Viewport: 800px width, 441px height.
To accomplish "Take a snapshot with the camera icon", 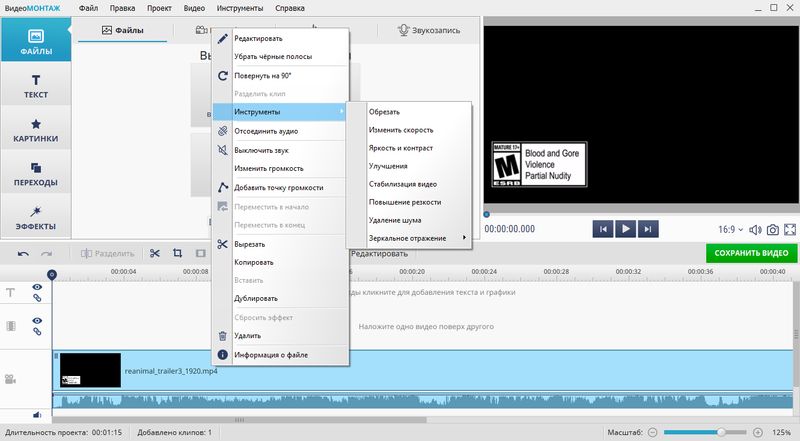I will click(773, 229).
